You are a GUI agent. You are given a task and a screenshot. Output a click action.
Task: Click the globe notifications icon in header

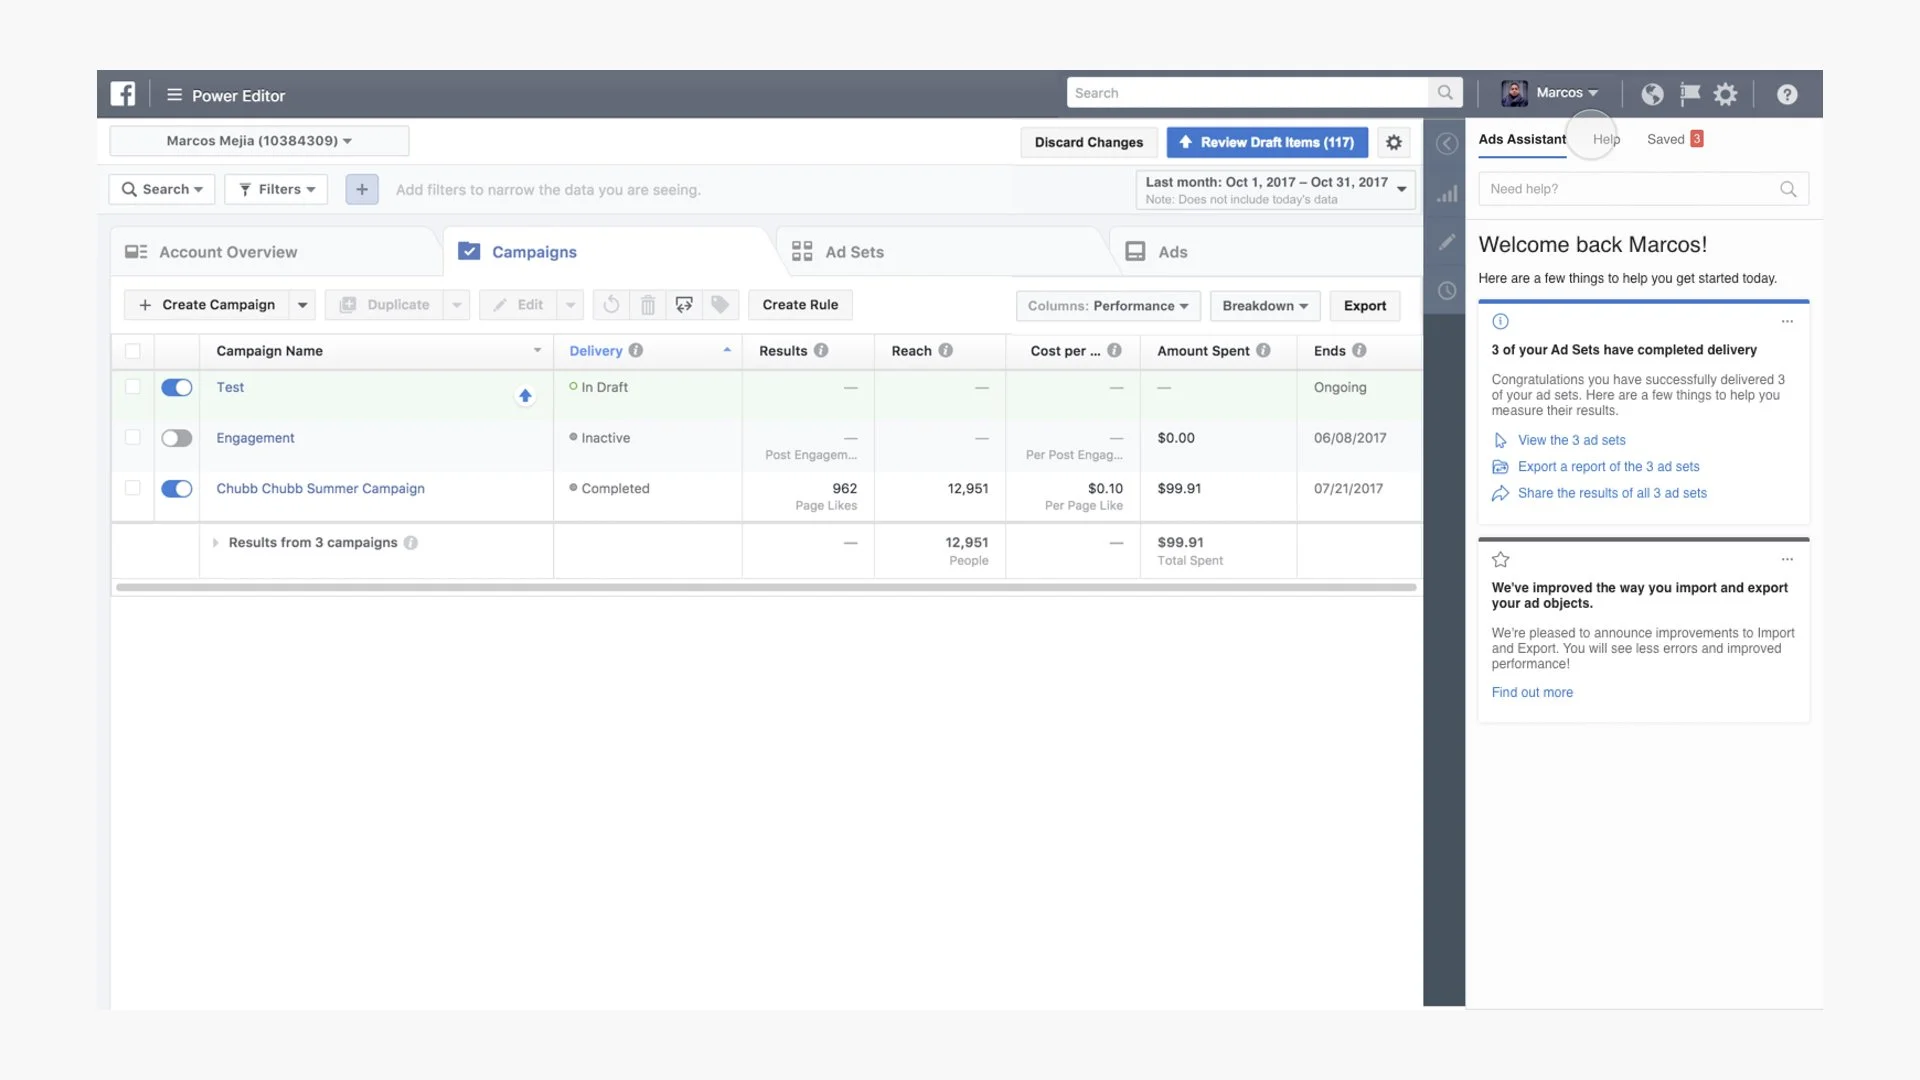[x=1652, y=94]
